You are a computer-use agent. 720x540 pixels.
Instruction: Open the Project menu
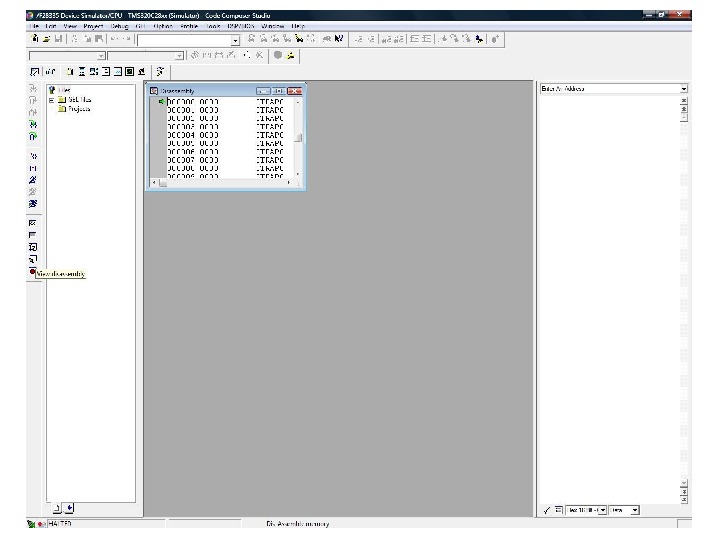[93, 26]
